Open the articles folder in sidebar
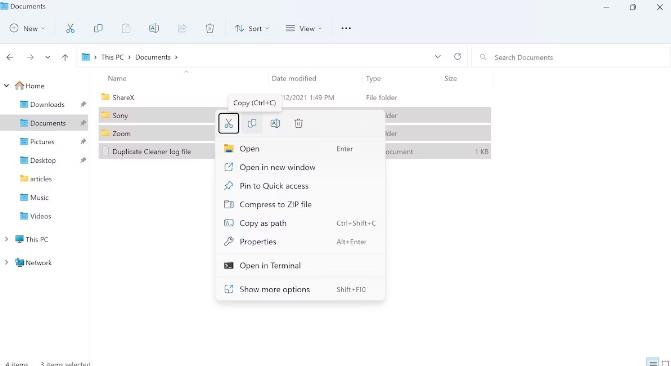671x366 pixels. pyautogui.click(x=41, y=179)
